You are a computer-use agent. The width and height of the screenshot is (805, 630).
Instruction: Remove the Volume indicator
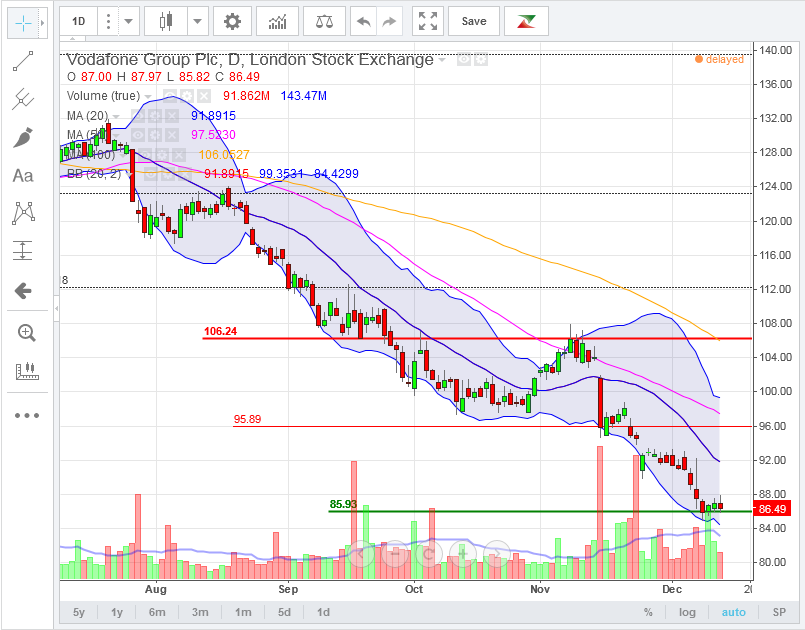[x=204, y=96]
